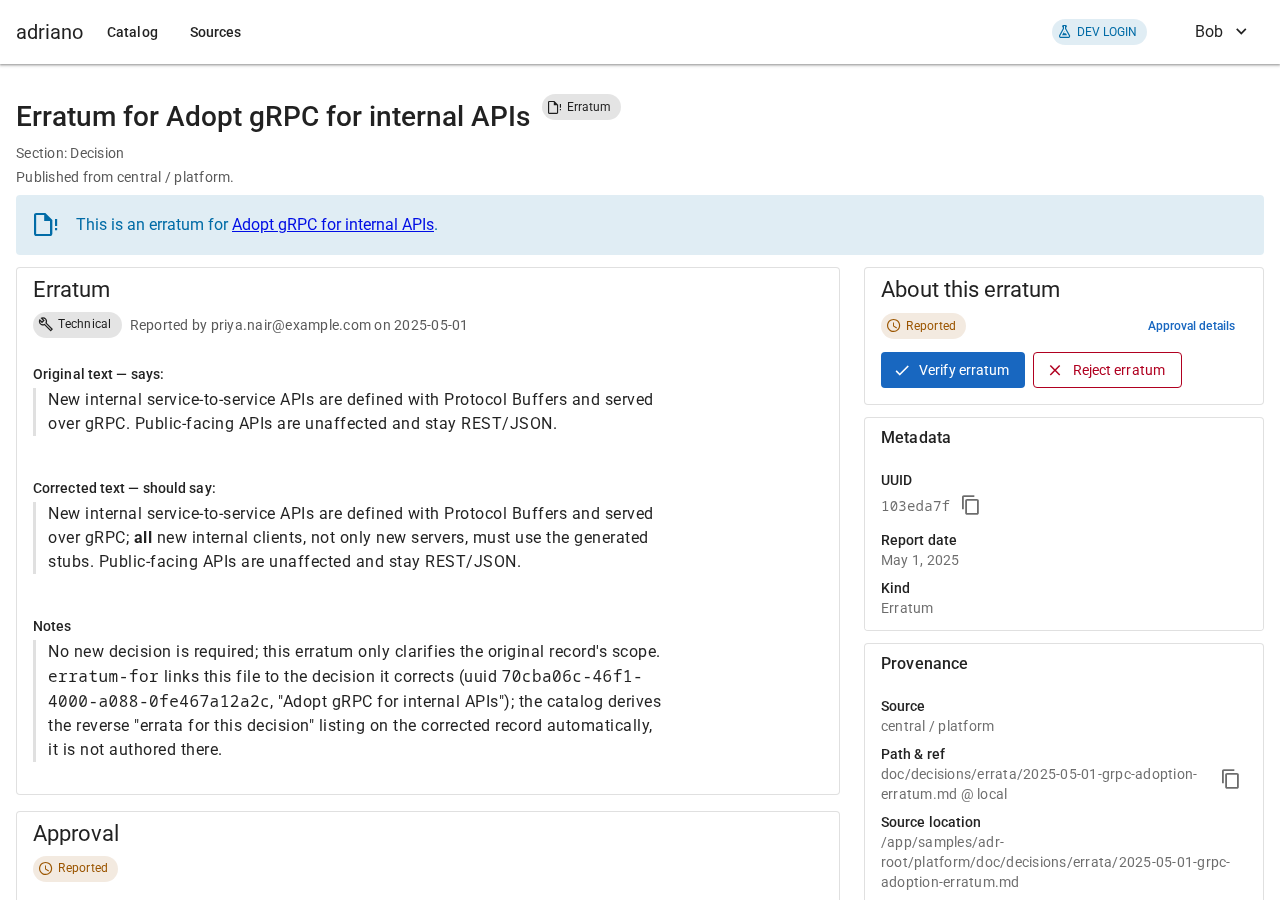Open the Sources menu

215,32
